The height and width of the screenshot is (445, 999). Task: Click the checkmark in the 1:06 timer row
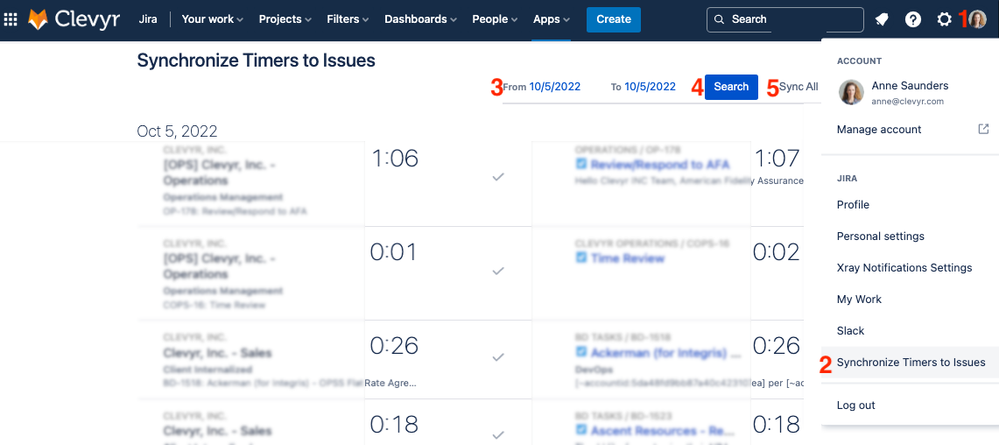(x=498, y=177)
